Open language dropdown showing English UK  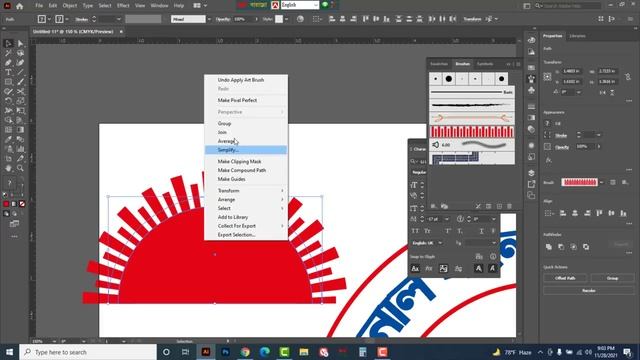[x=427, y=243]
